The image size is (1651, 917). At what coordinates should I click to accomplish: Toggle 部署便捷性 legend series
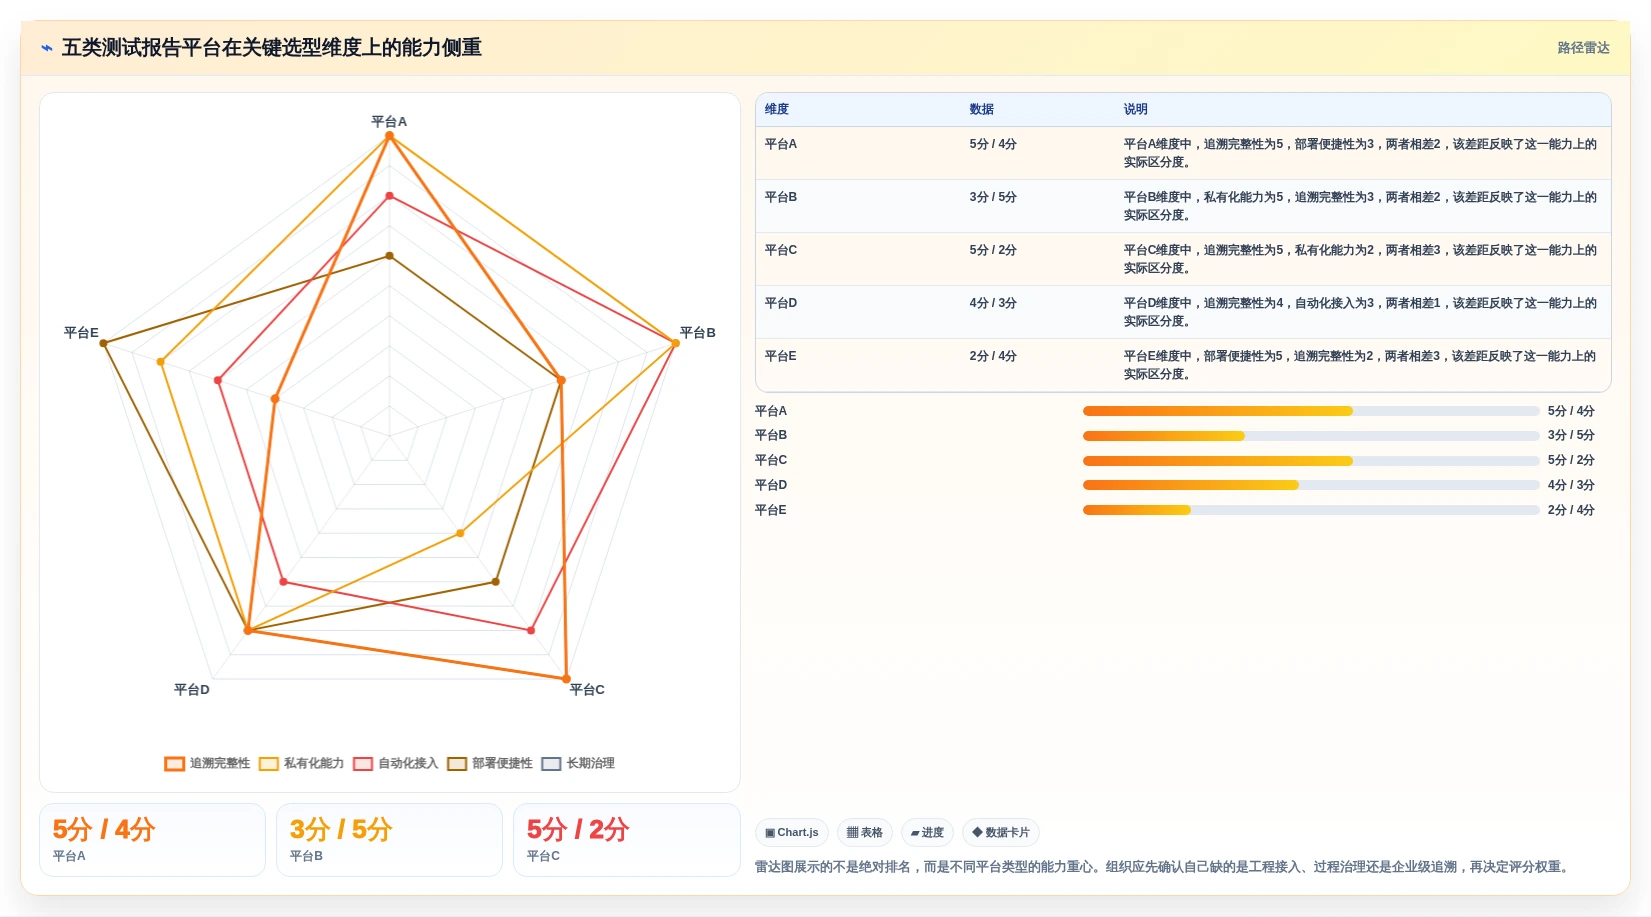pos(490,763)
